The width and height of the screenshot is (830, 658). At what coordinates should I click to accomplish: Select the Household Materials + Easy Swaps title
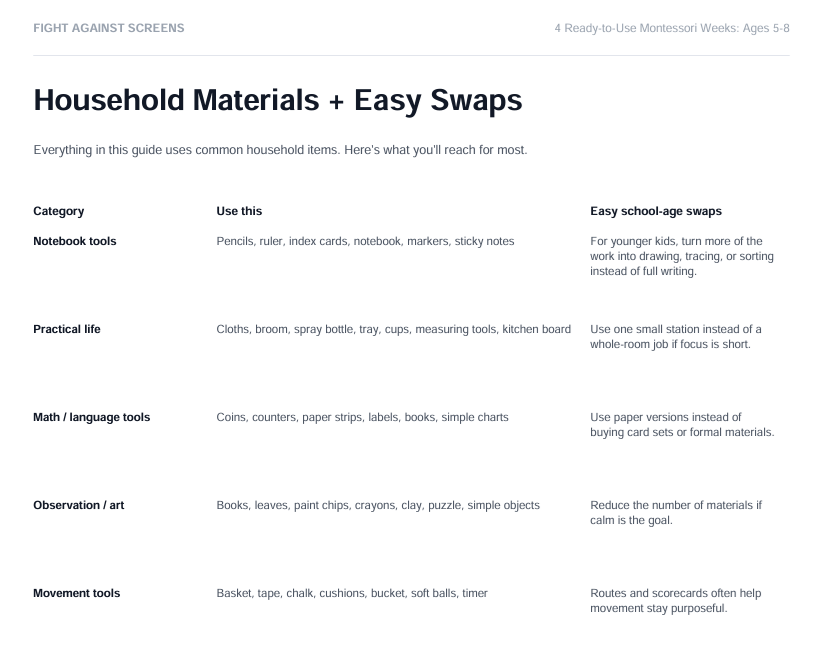pos(278,100)
